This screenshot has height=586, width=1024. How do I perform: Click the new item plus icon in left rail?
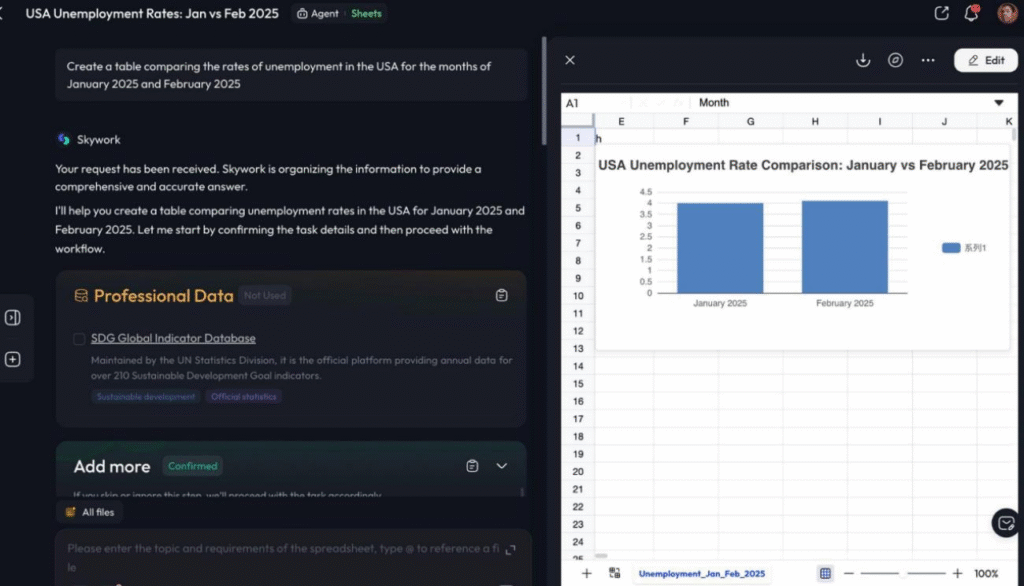[x=13, y=359]
